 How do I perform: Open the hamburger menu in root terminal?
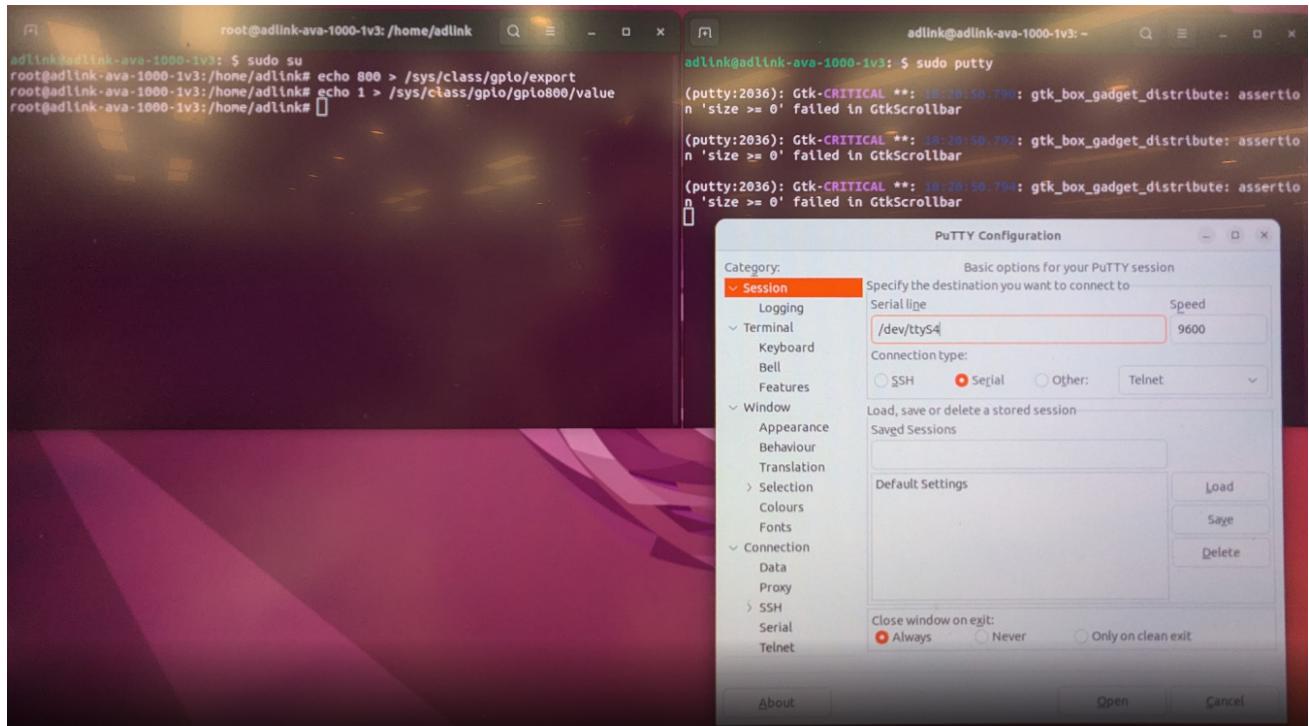(548, 31)
